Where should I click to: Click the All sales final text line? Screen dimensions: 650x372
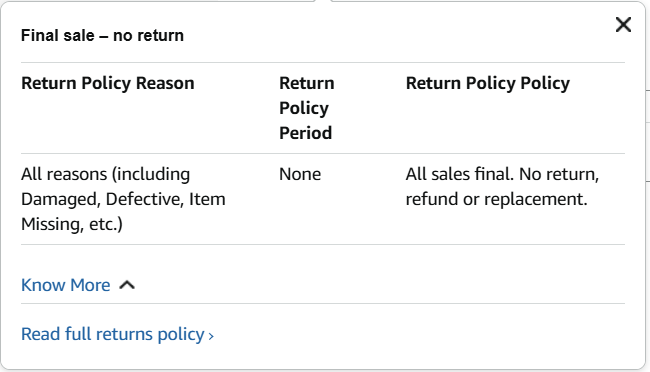pyautogui.click(x=502, y=174)
